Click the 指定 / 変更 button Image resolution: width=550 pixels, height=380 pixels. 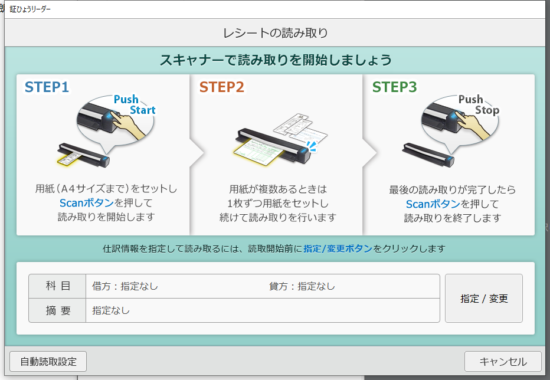click(484, 298)
